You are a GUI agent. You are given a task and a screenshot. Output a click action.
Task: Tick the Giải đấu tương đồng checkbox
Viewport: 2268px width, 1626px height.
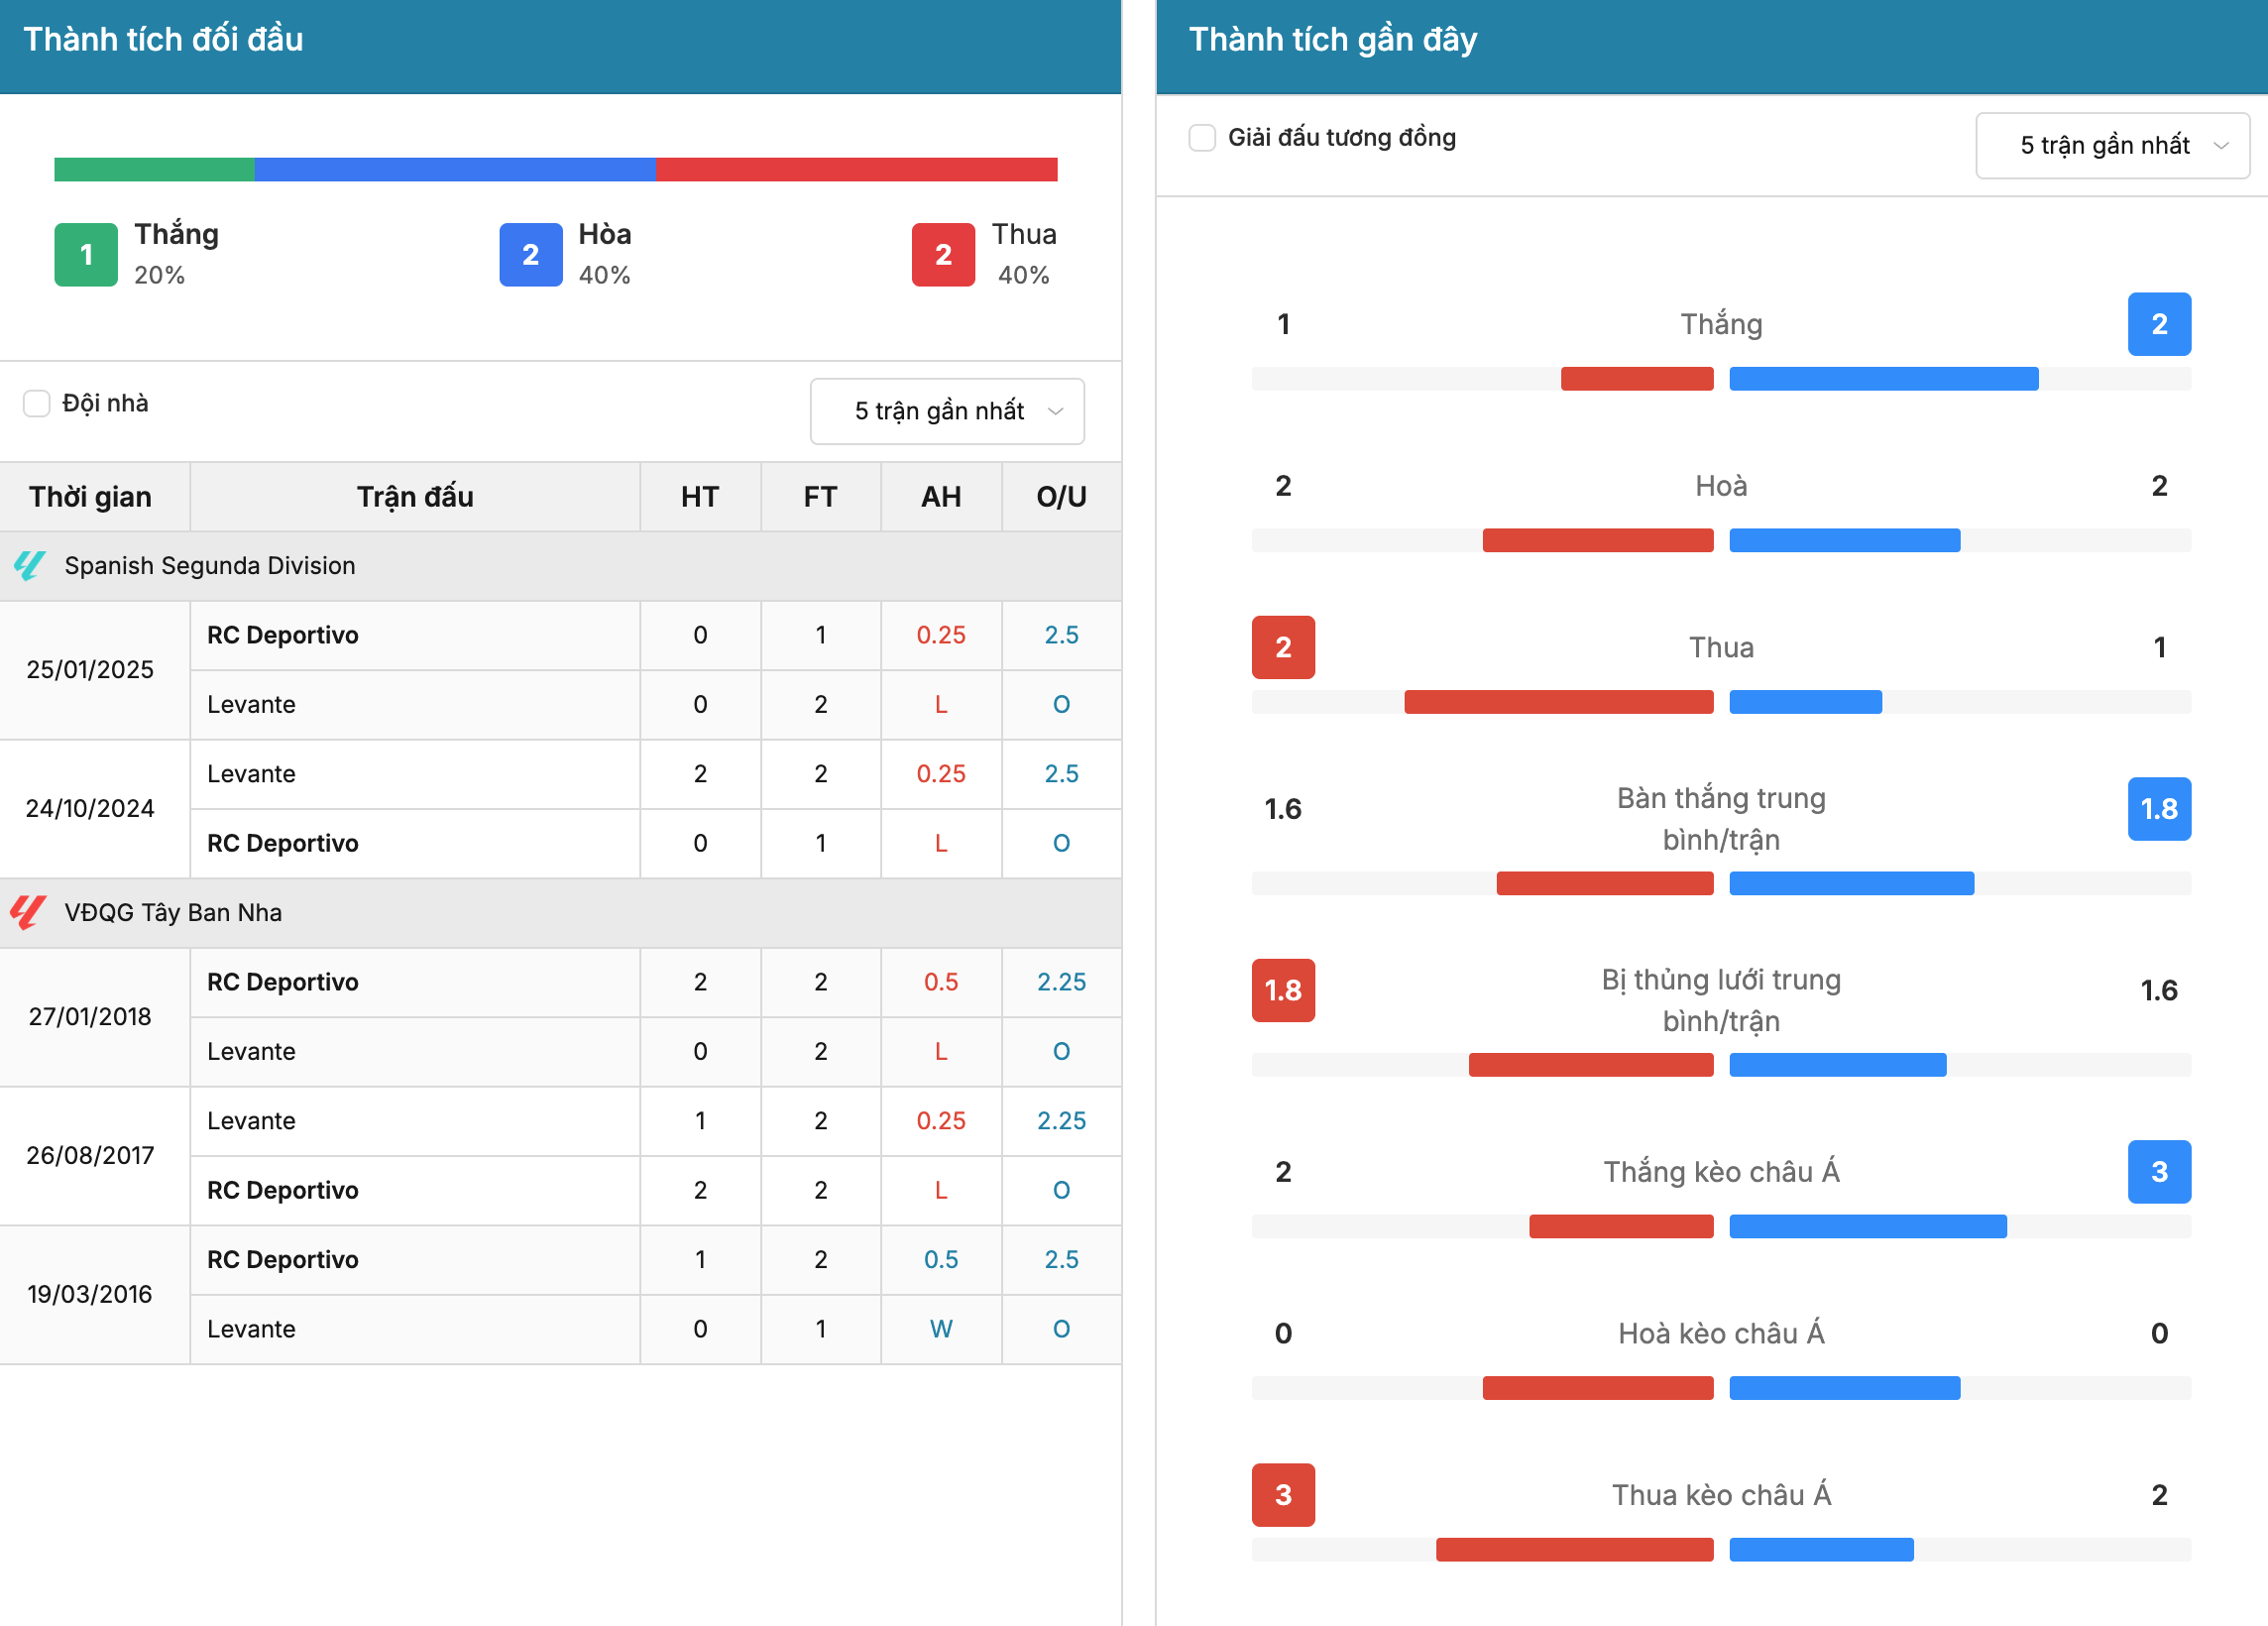(x=1202, y=137)
